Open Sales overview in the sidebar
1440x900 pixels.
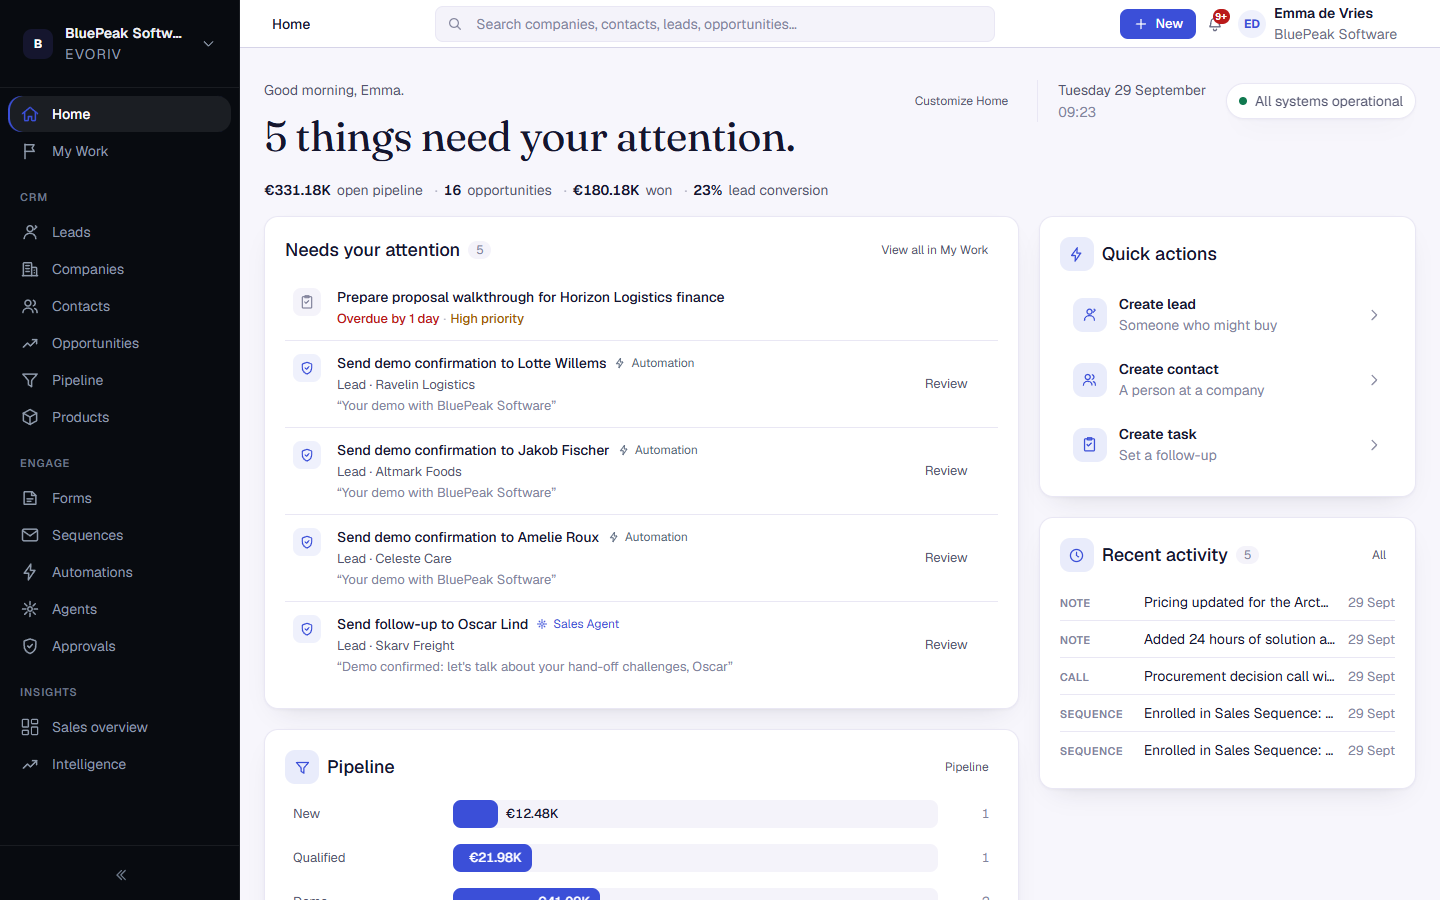pyautogui.click(x=120, y=727)
